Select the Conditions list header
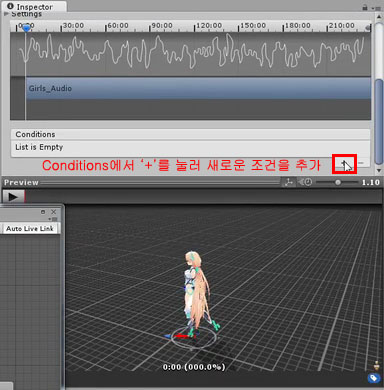 click(x=190, y=134)
